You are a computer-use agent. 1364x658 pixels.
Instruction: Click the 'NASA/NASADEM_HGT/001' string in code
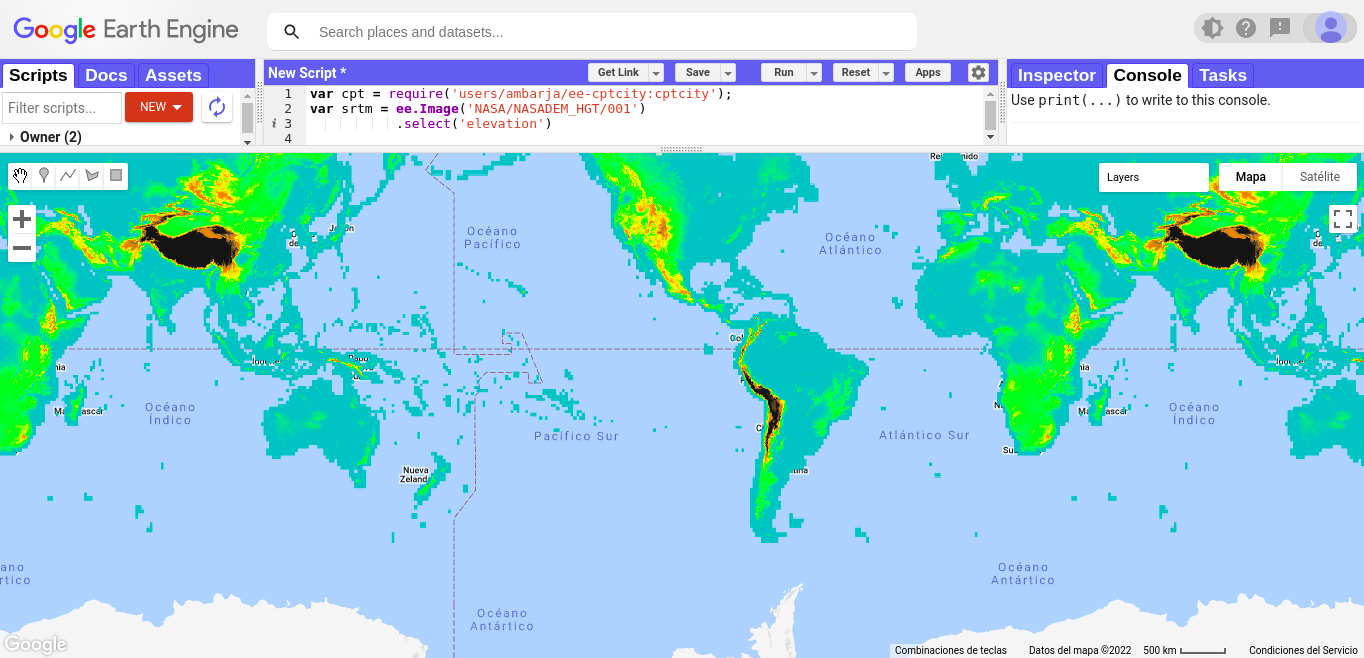(553, 109)
